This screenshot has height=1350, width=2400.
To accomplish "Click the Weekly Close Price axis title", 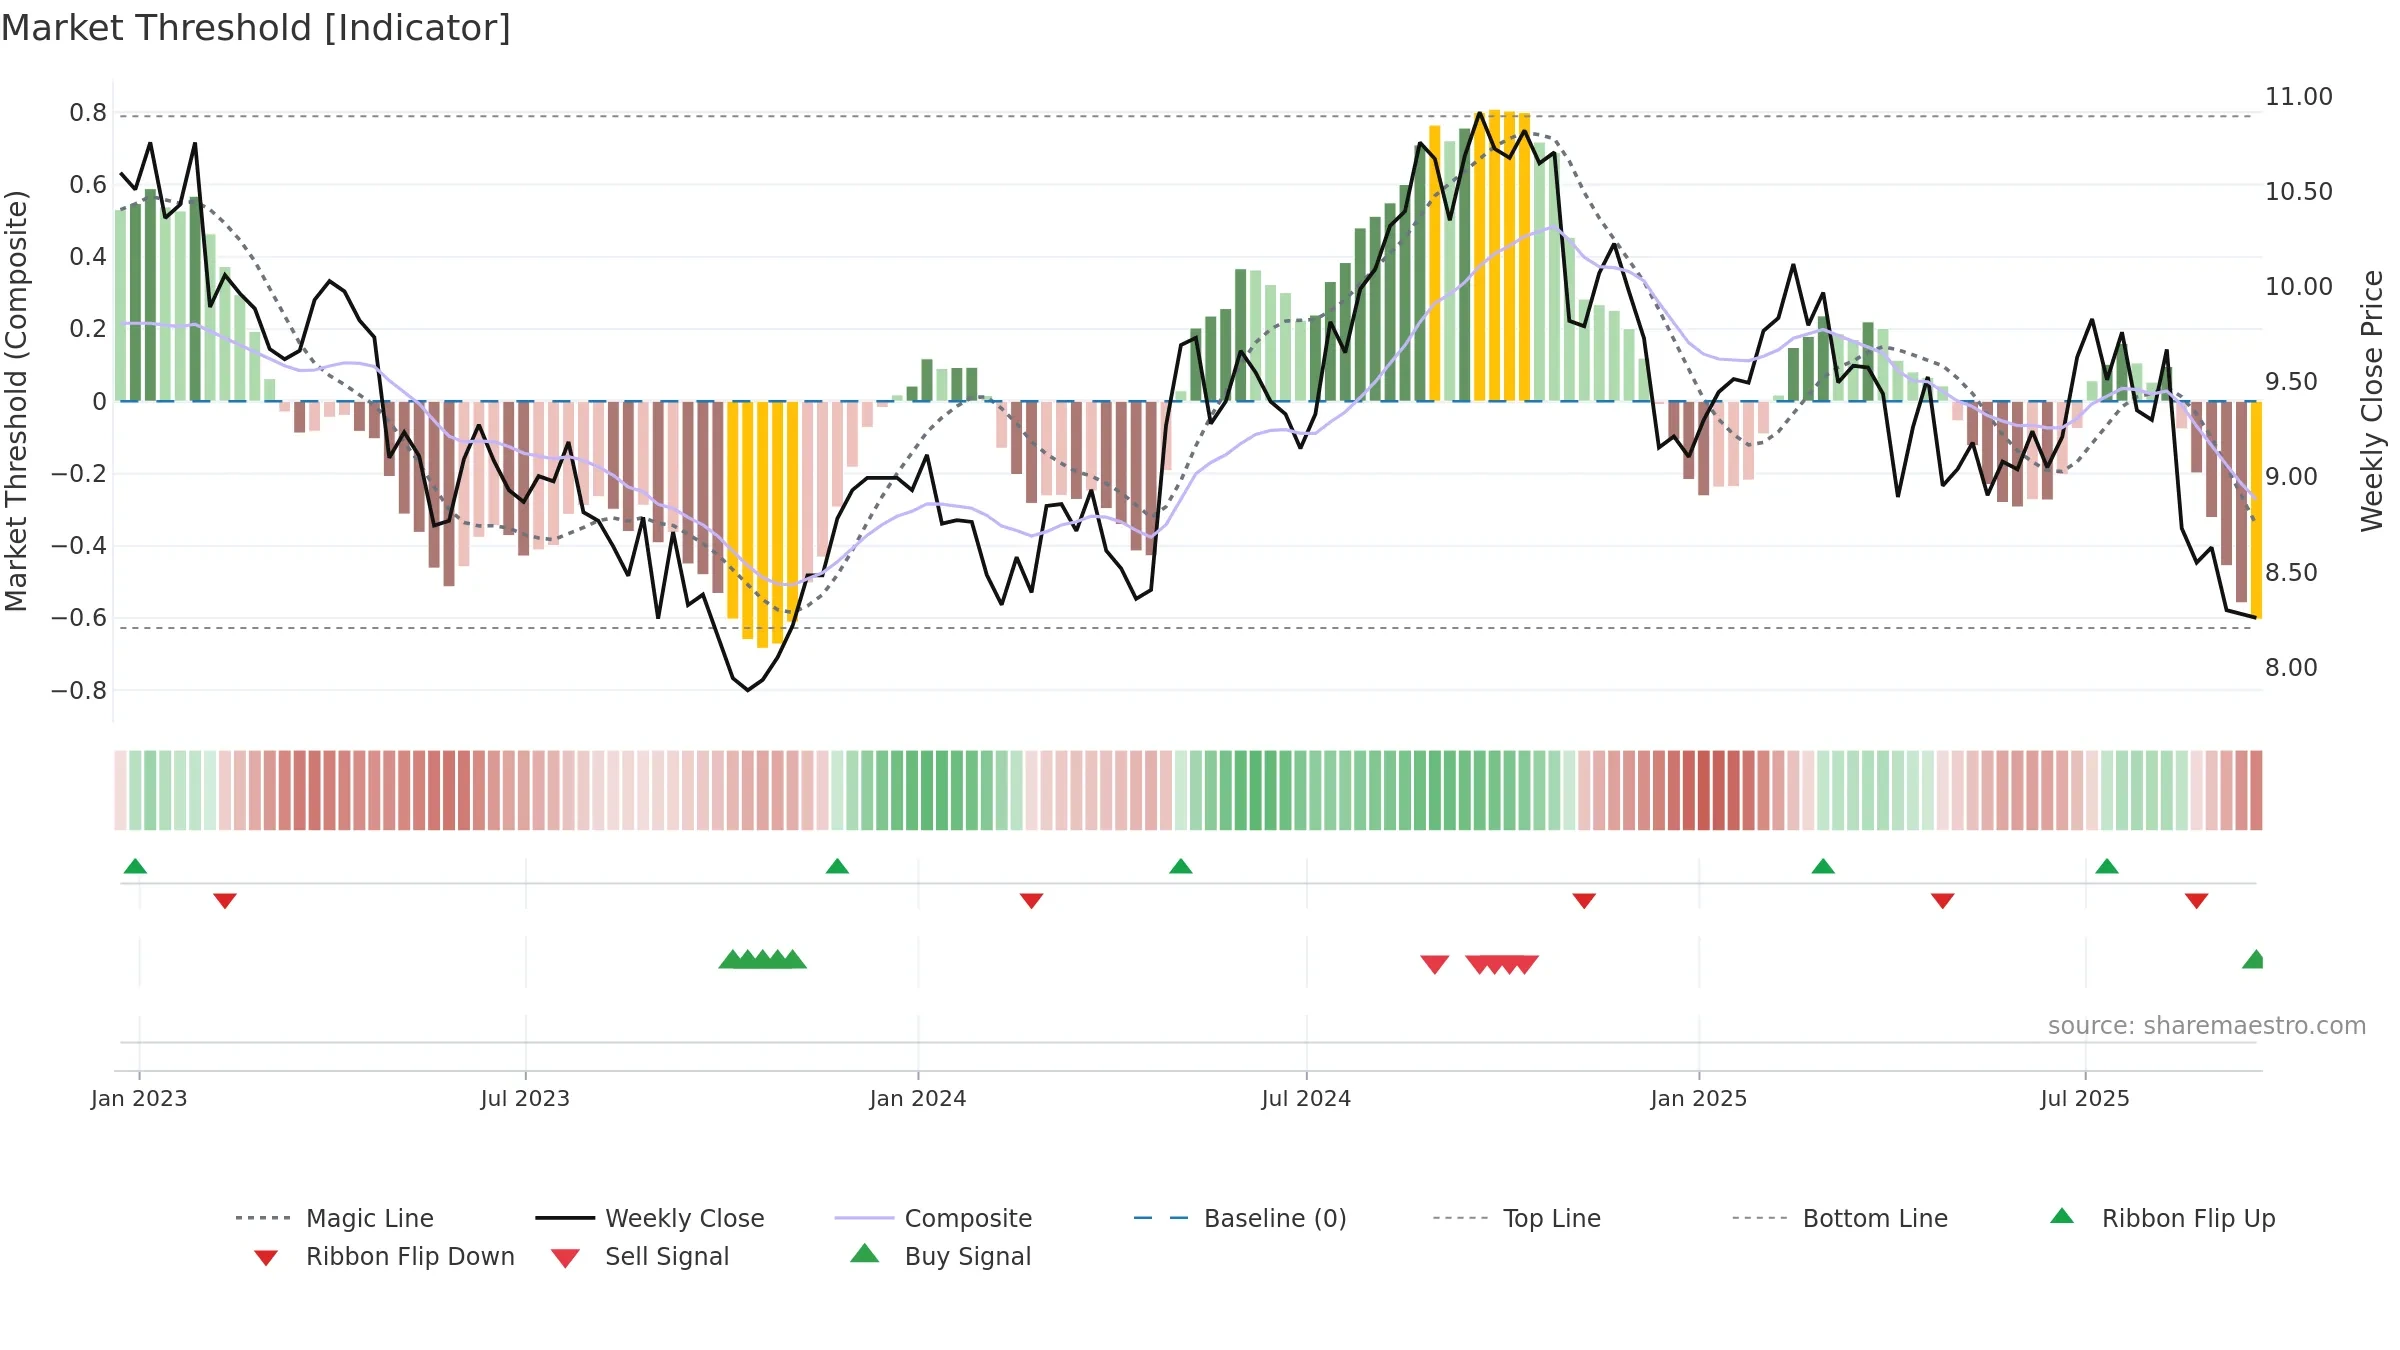I will coord(2372,401).
